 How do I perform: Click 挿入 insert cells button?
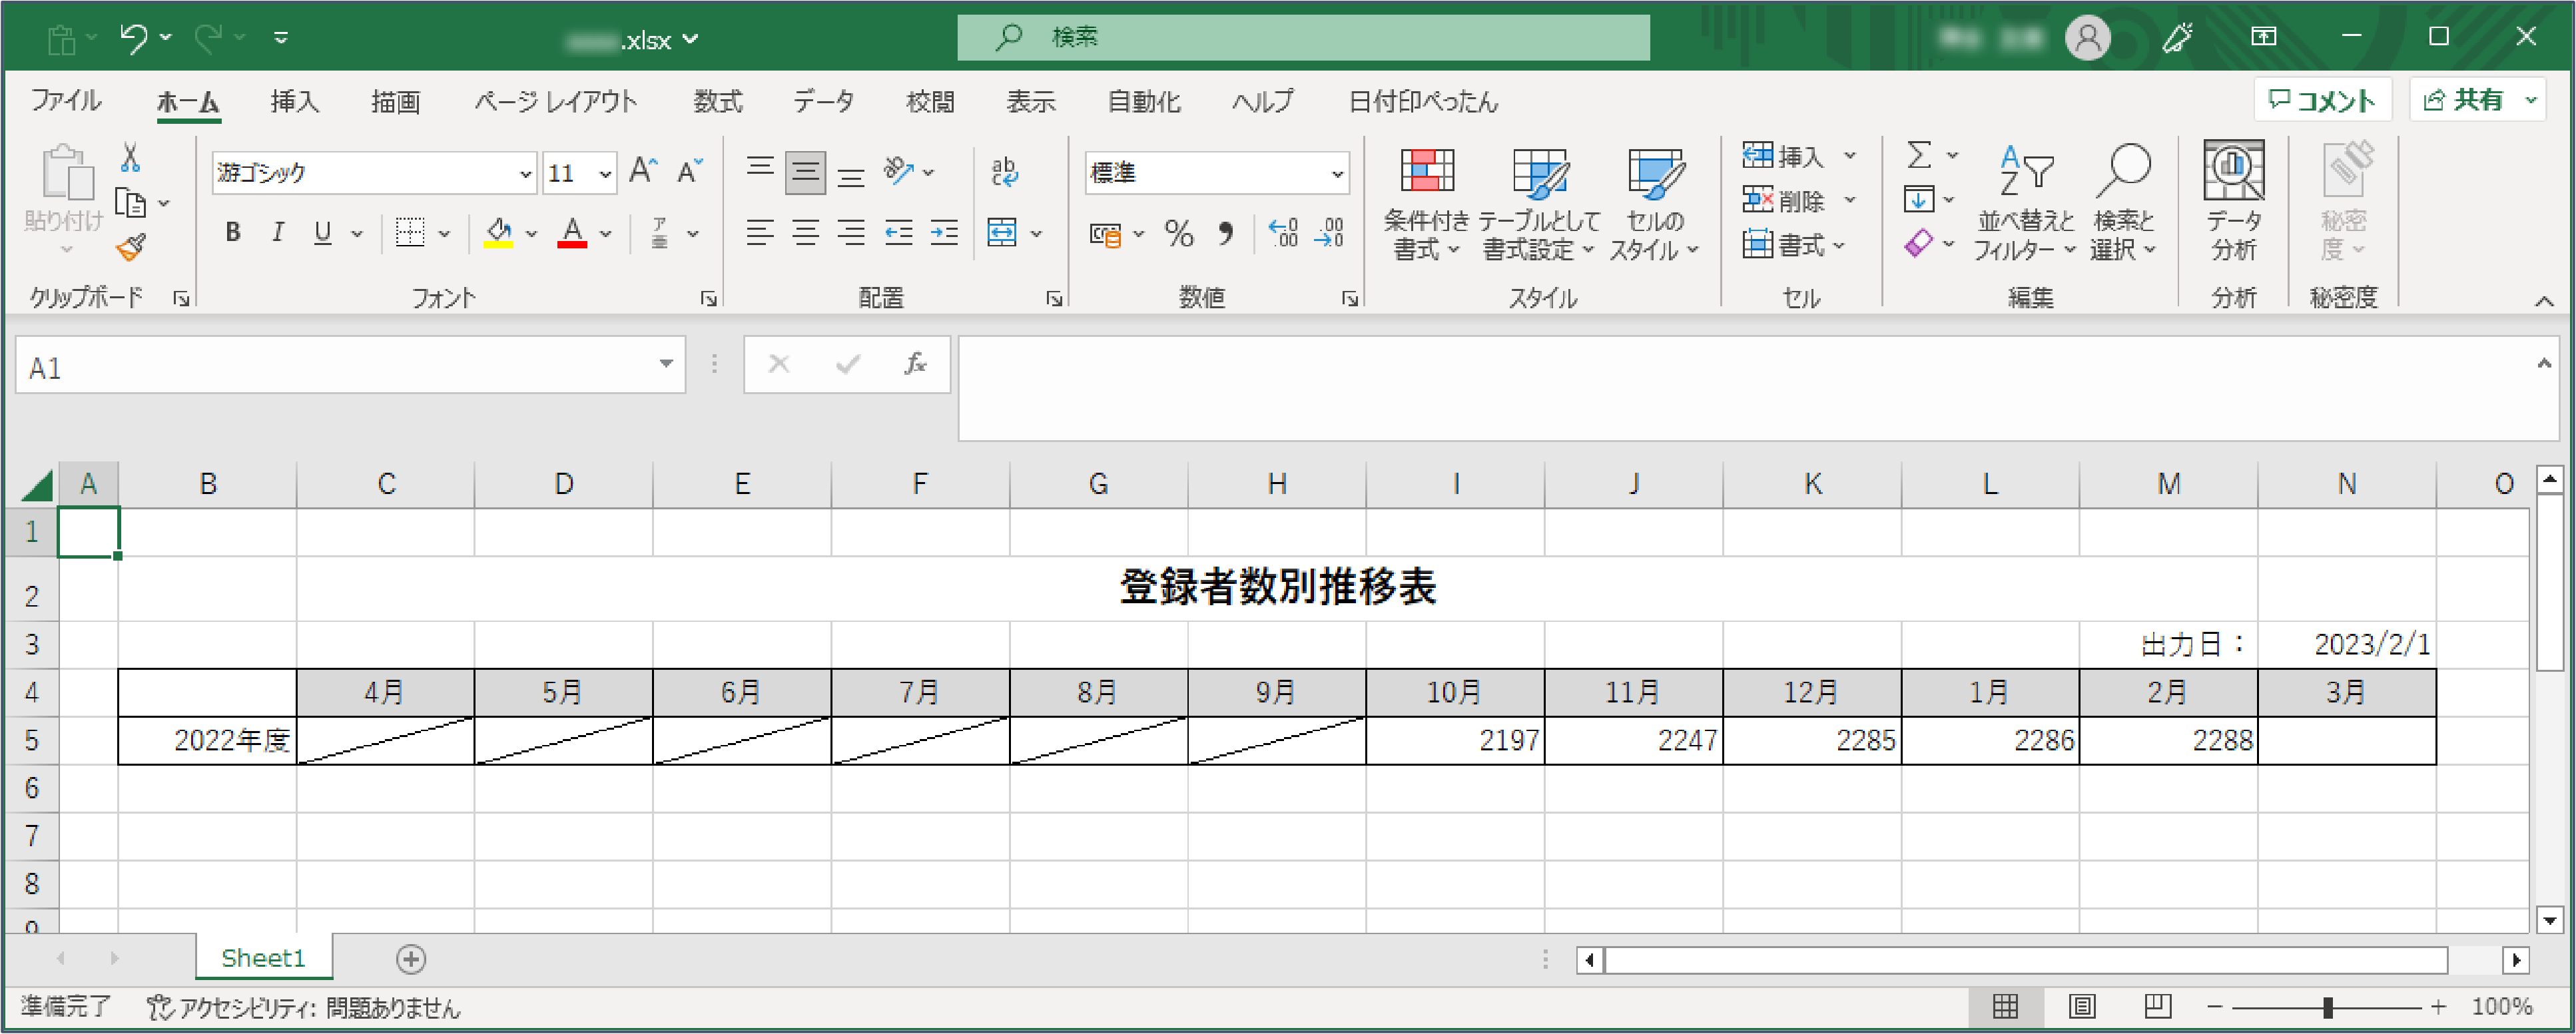[x=1785, y=157]
